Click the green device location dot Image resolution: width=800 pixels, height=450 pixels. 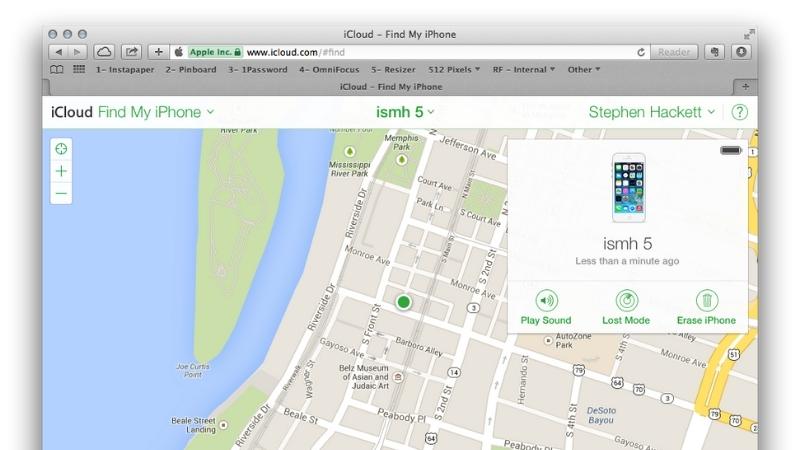(404, 303)
